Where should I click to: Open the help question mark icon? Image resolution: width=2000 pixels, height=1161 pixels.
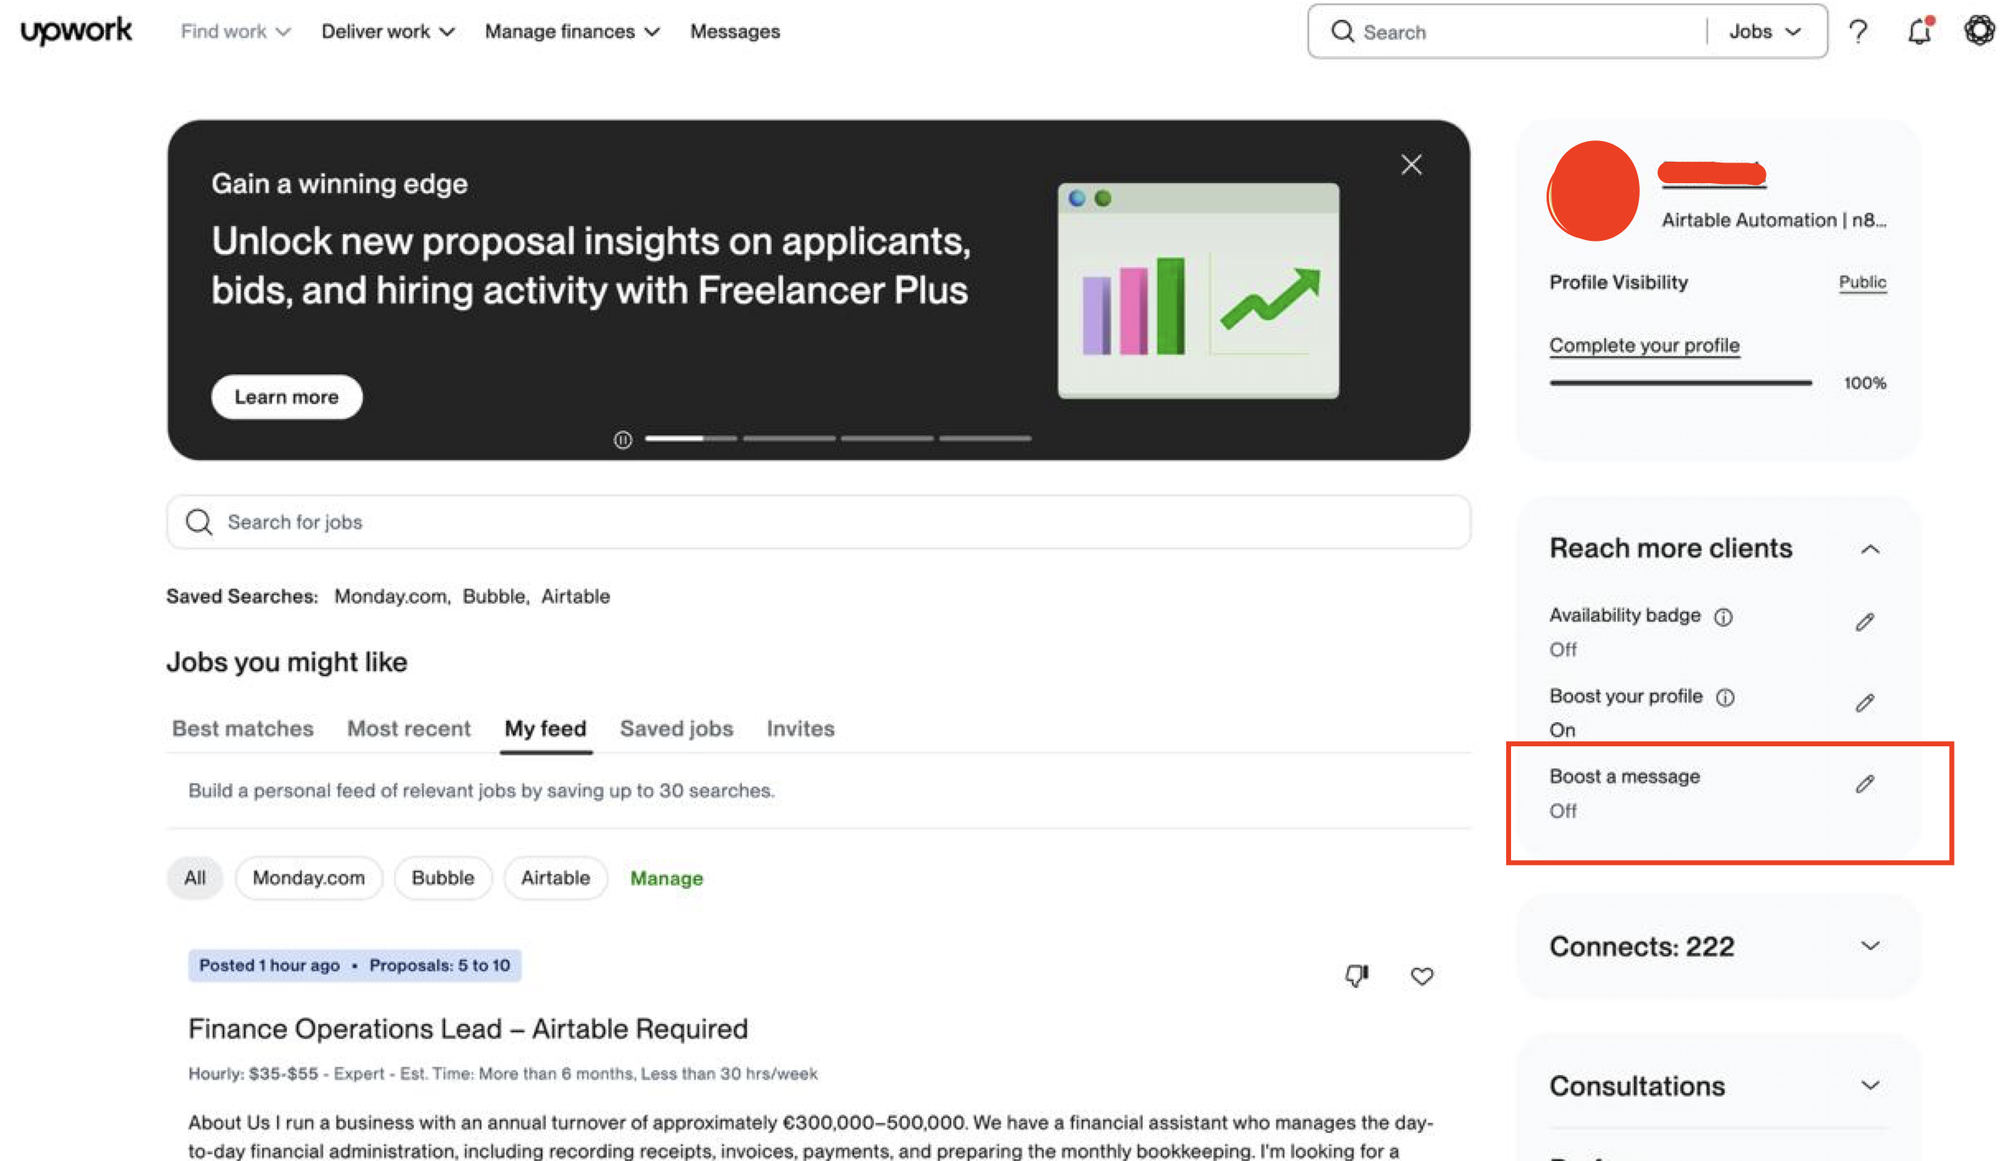[1858, 32]
